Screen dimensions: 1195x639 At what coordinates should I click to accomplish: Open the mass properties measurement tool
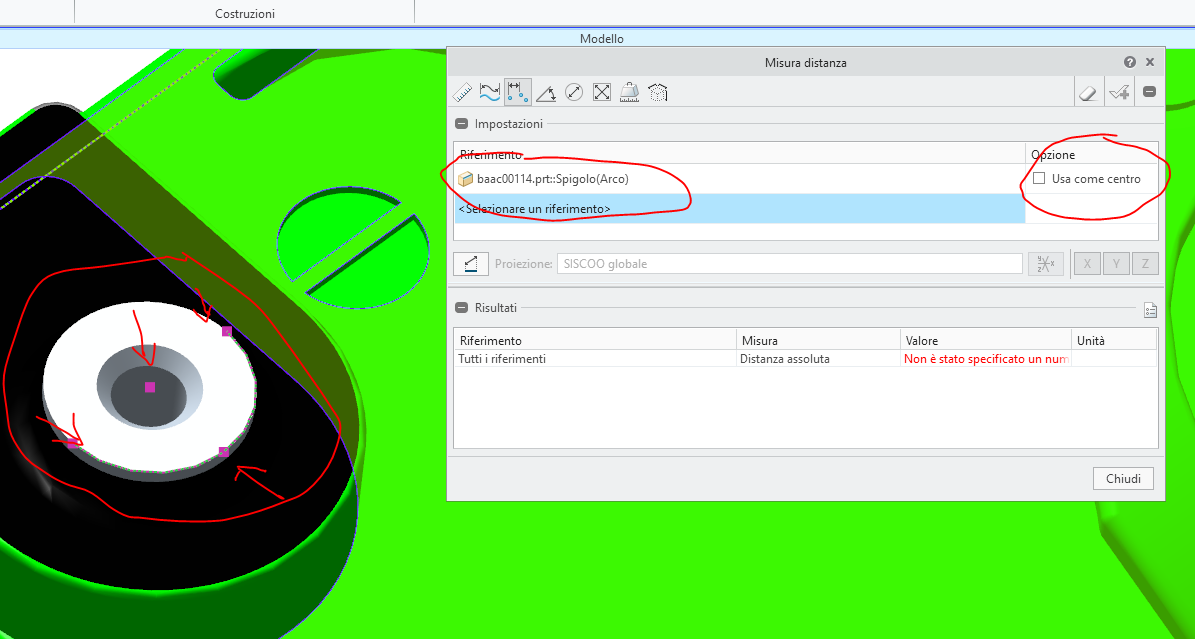point(629,91)
